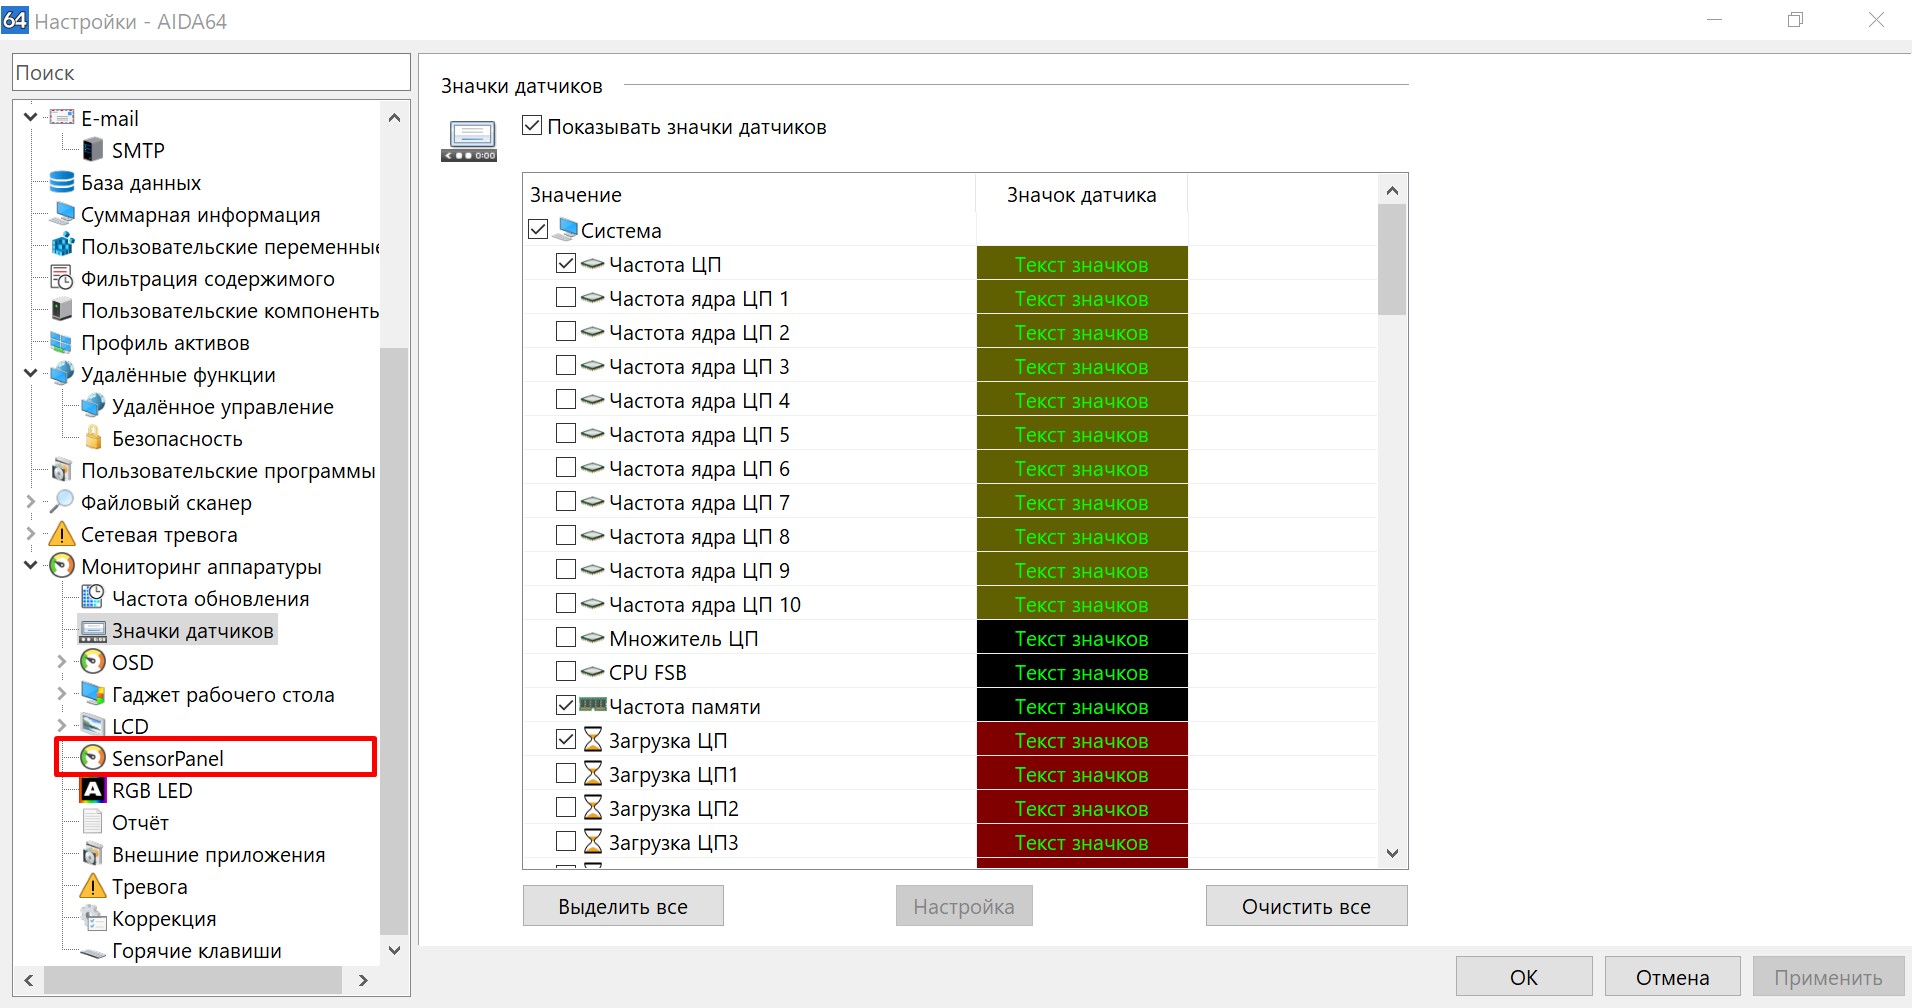Viewport: 1912px width, 1008px height.
Task: Click the Гаджет рабочего стола icon
Action: 93,694
